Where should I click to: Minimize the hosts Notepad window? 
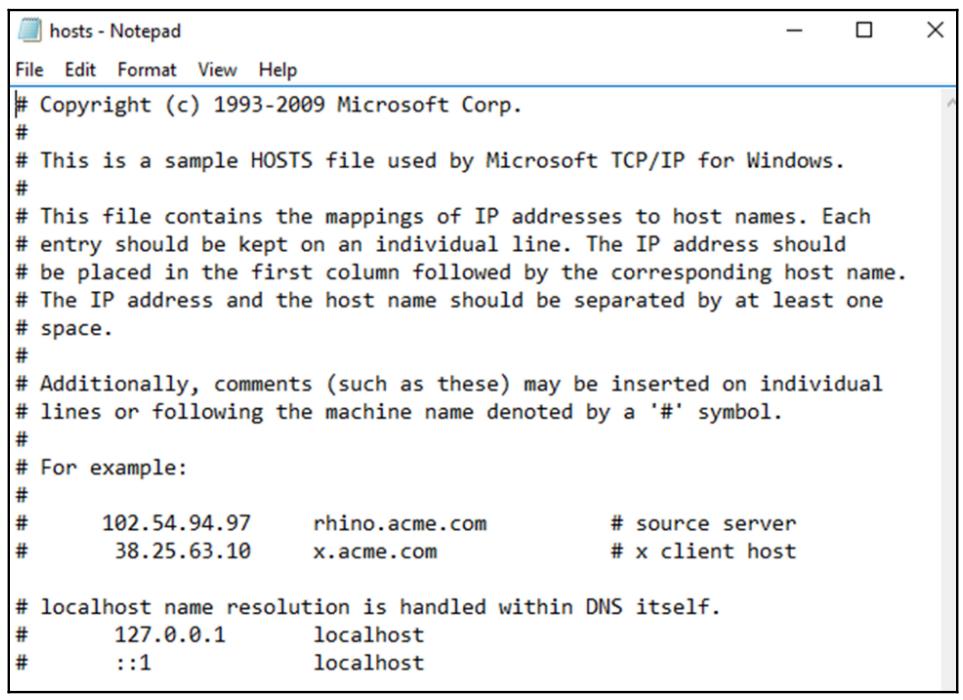(795, 31)
